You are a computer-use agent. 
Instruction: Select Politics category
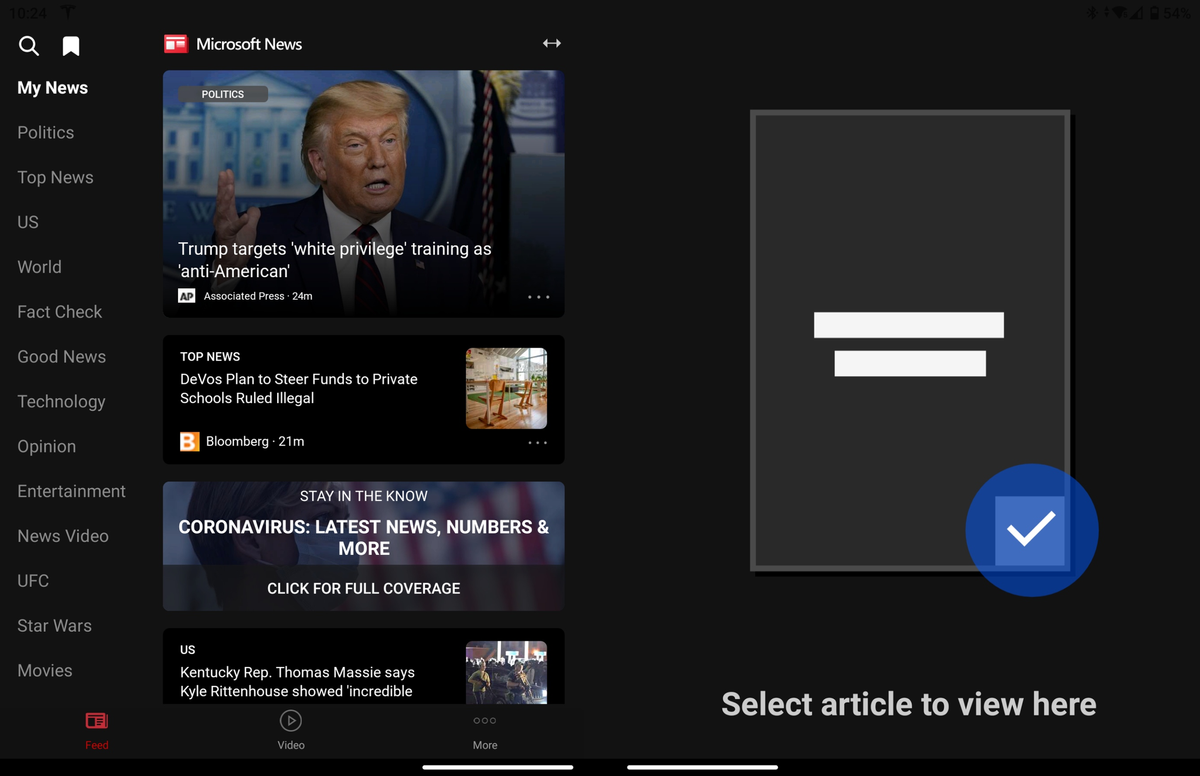pos(46,132)
